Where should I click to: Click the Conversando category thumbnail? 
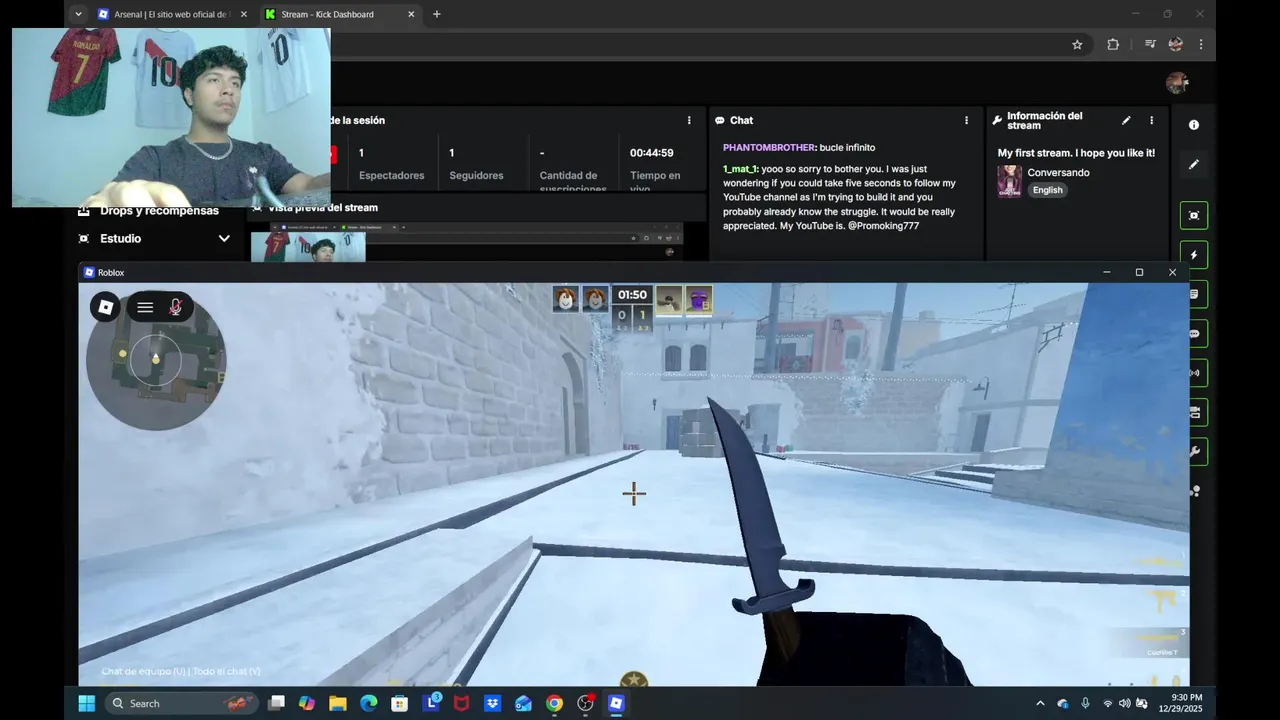[x=1009, y=181]
